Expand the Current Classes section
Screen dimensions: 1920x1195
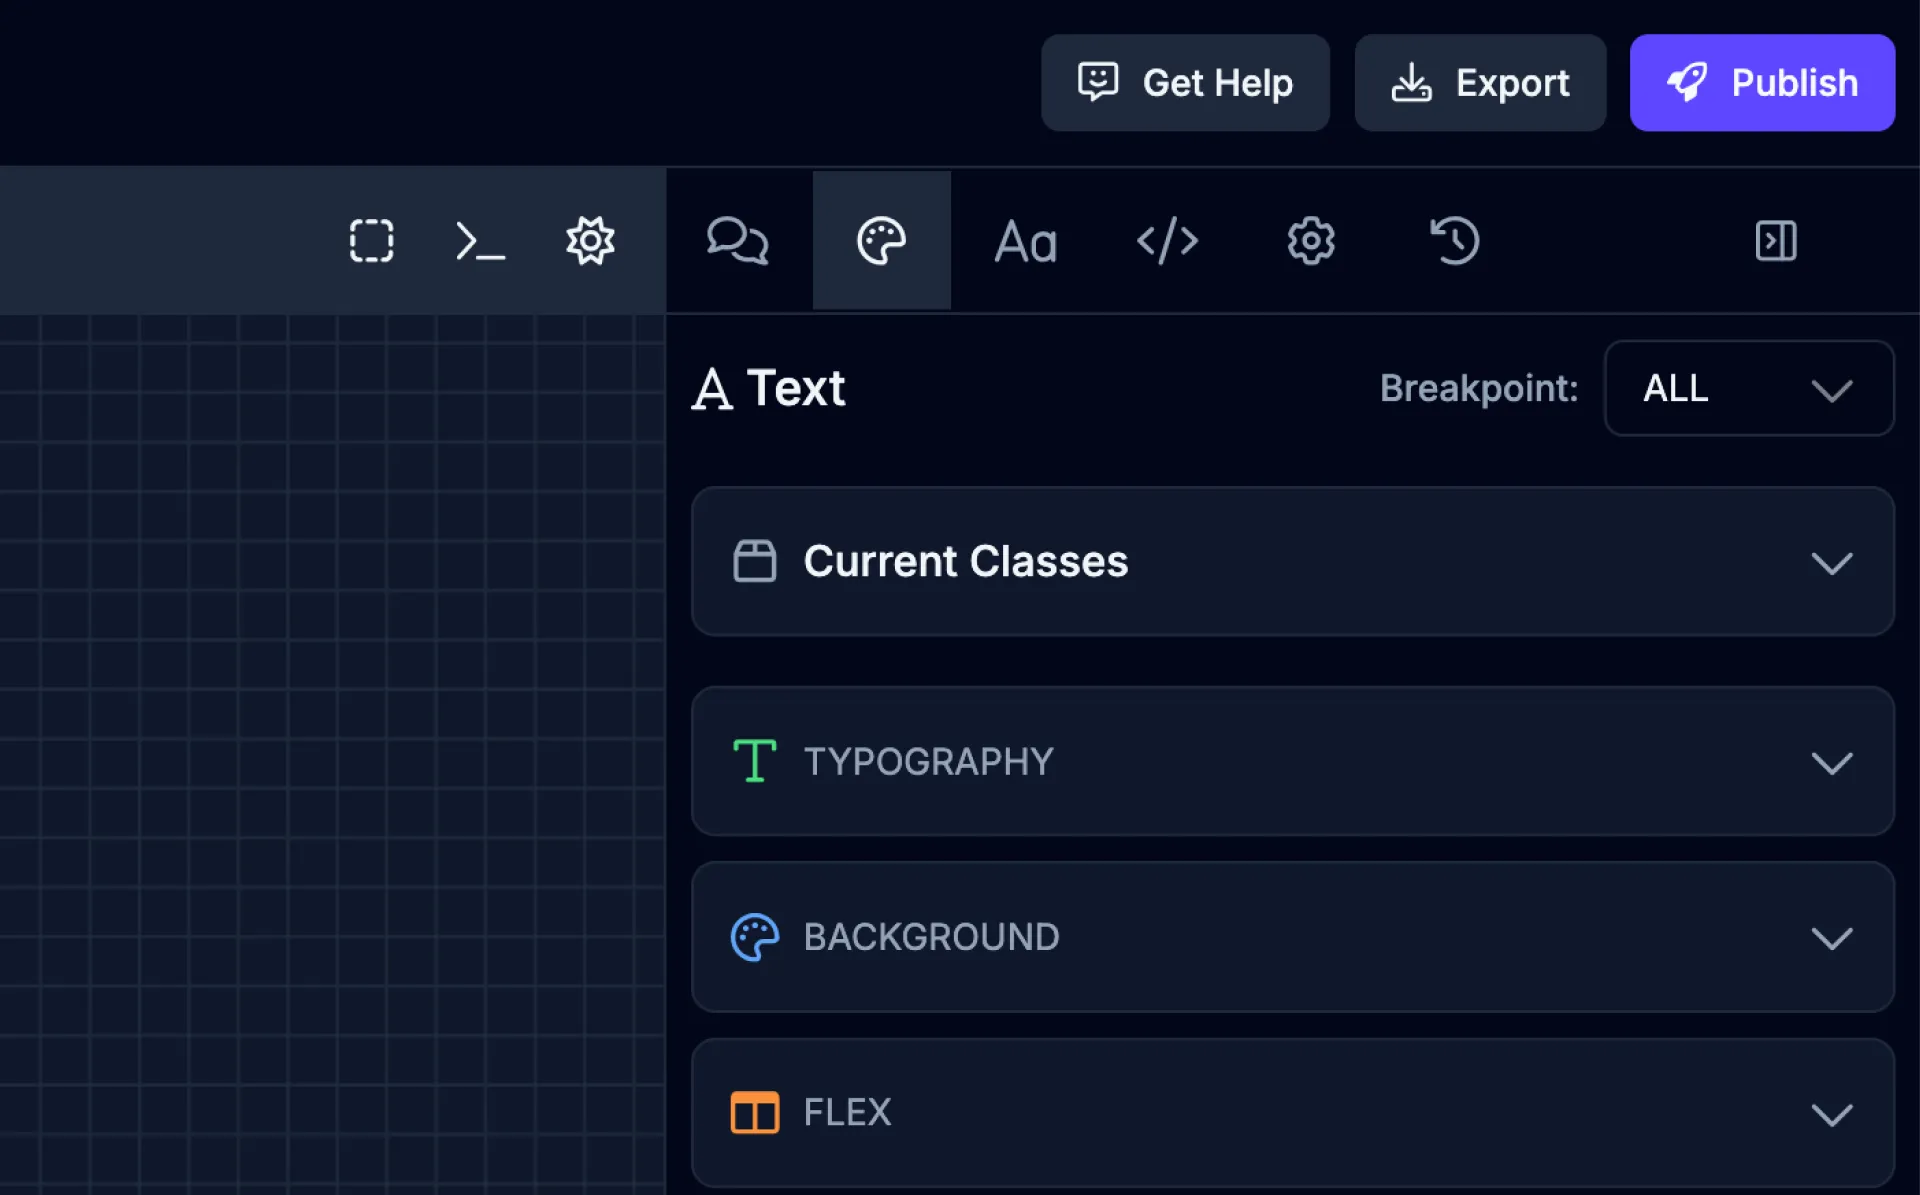[1292, 562]
